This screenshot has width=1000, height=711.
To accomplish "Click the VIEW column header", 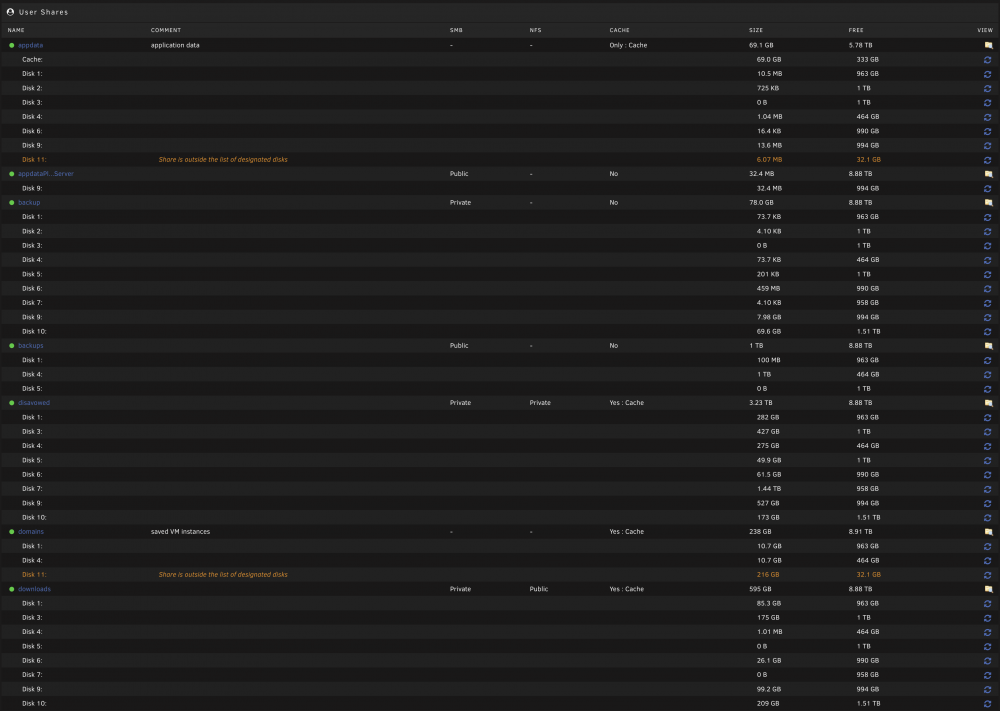I will click(x=985, y=30).
